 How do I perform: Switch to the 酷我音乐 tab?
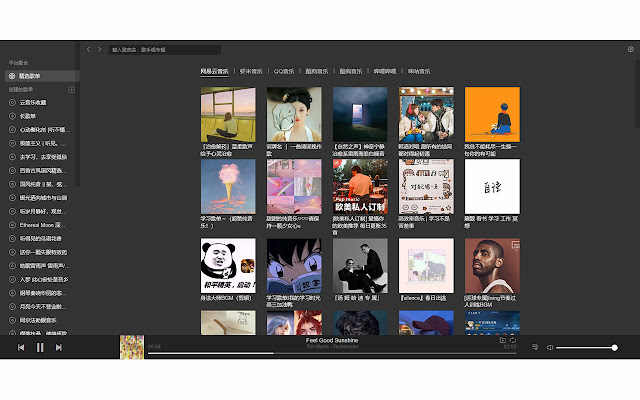[x=351, y=71]
